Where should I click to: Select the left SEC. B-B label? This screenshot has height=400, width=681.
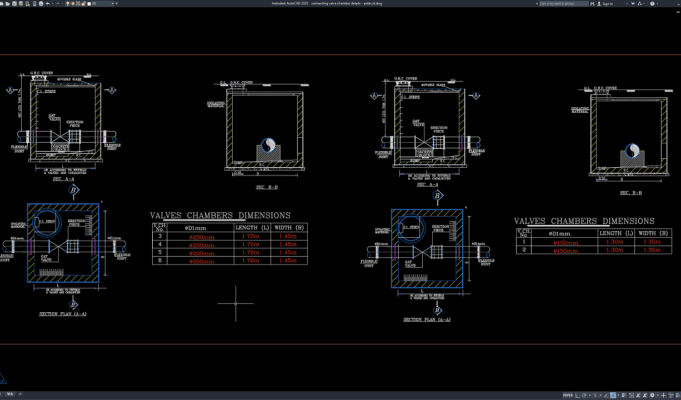point(267,187)
